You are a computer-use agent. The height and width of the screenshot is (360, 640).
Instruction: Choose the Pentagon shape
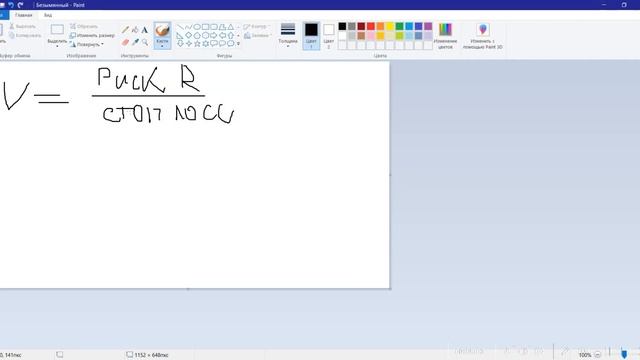tap(197, 36)
